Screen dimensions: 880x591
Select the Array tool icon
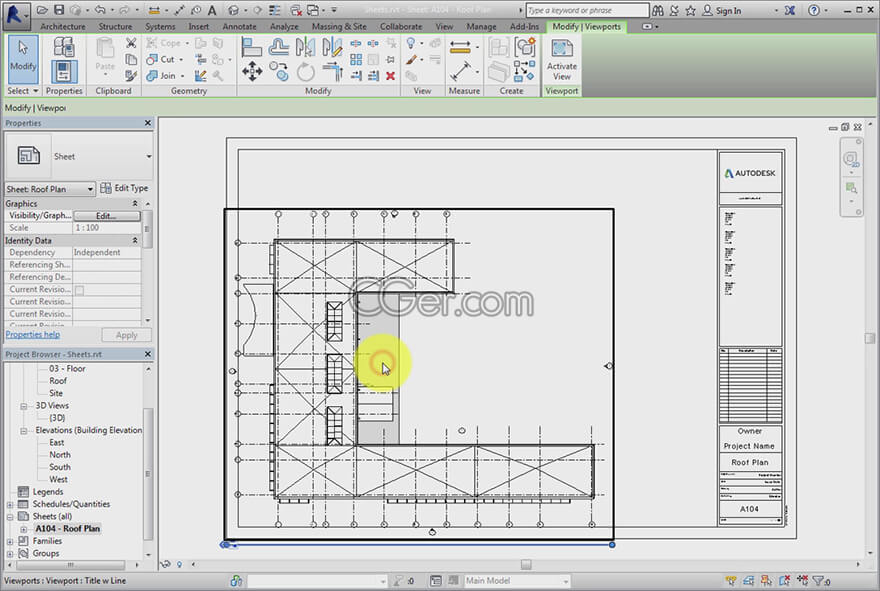[x=356, y=59]
